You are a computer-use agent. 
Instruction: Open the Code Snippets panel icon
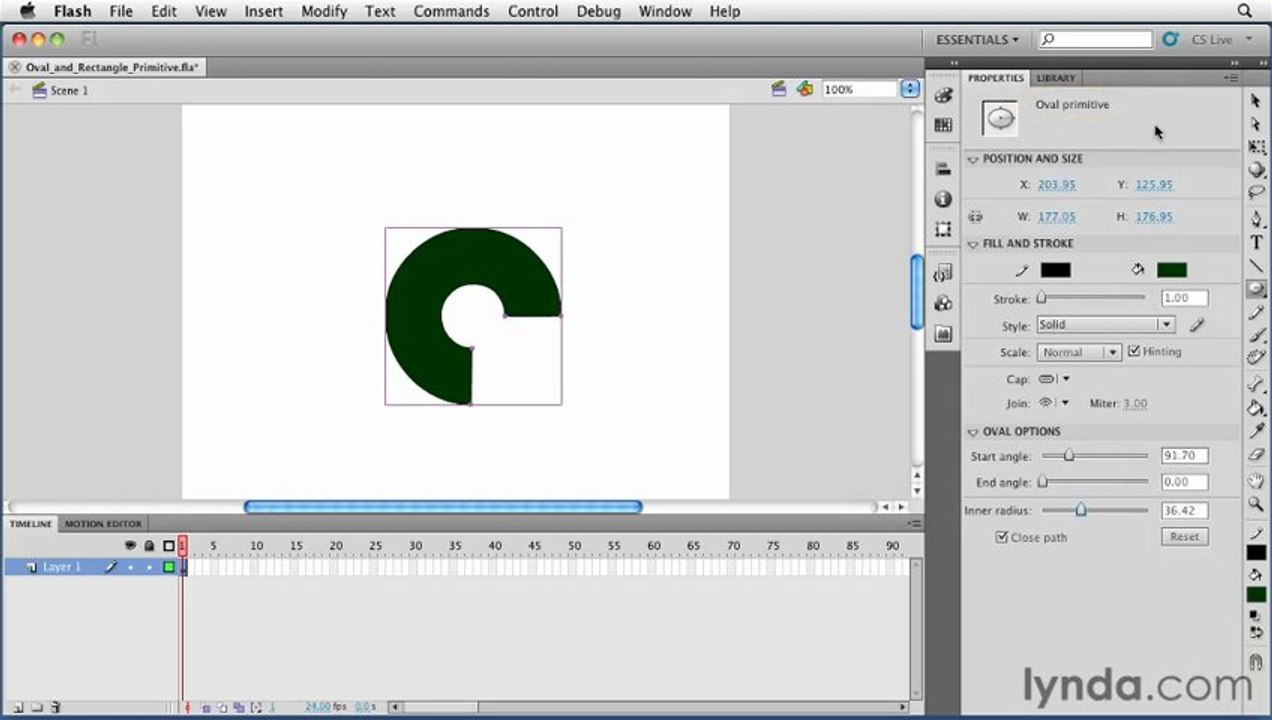[943, 273]
